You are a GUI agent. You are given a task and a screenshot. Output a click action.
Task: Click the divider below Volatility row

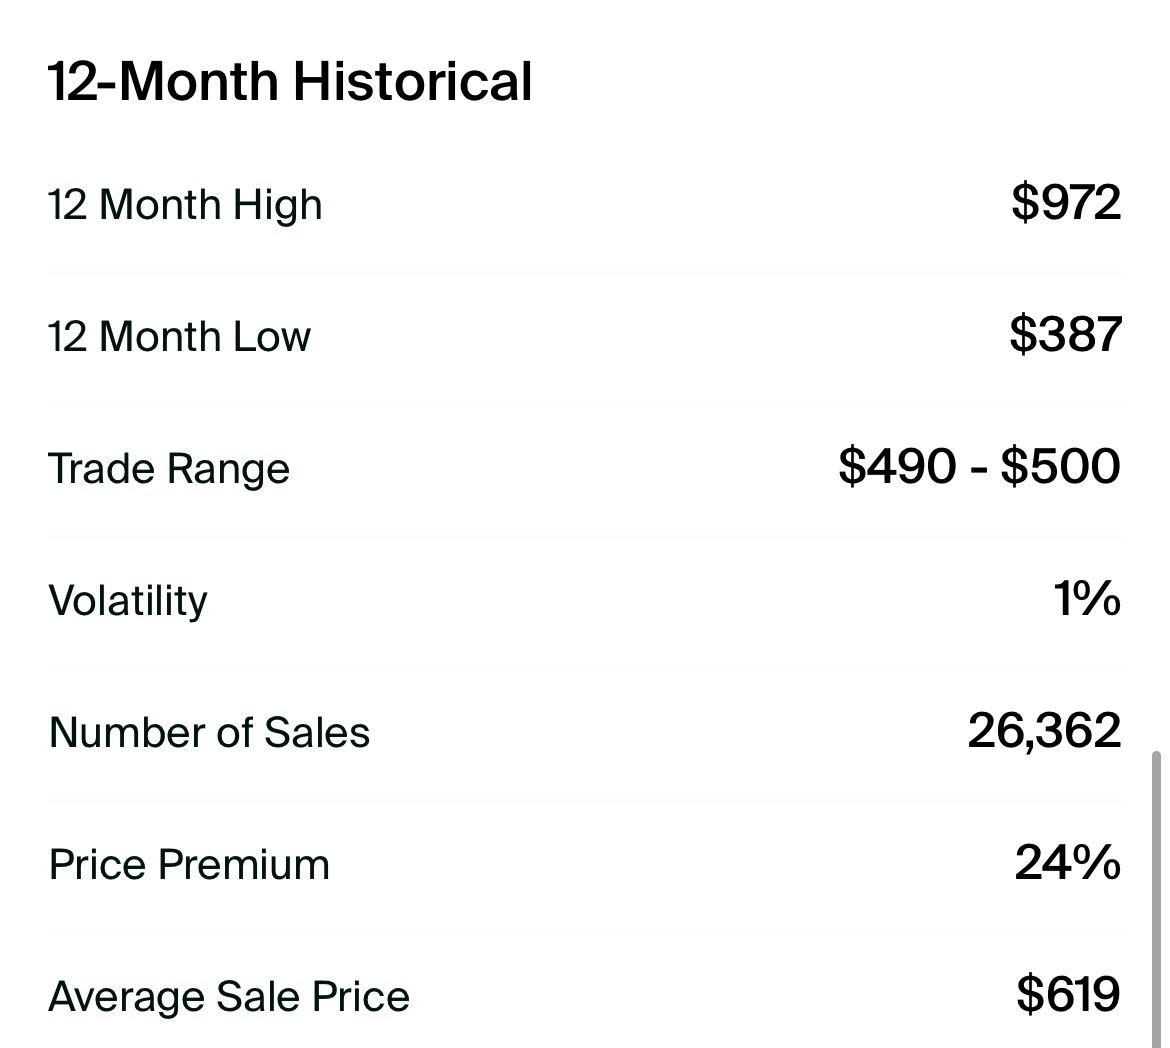pyautogui.click(x=584, y=668)
